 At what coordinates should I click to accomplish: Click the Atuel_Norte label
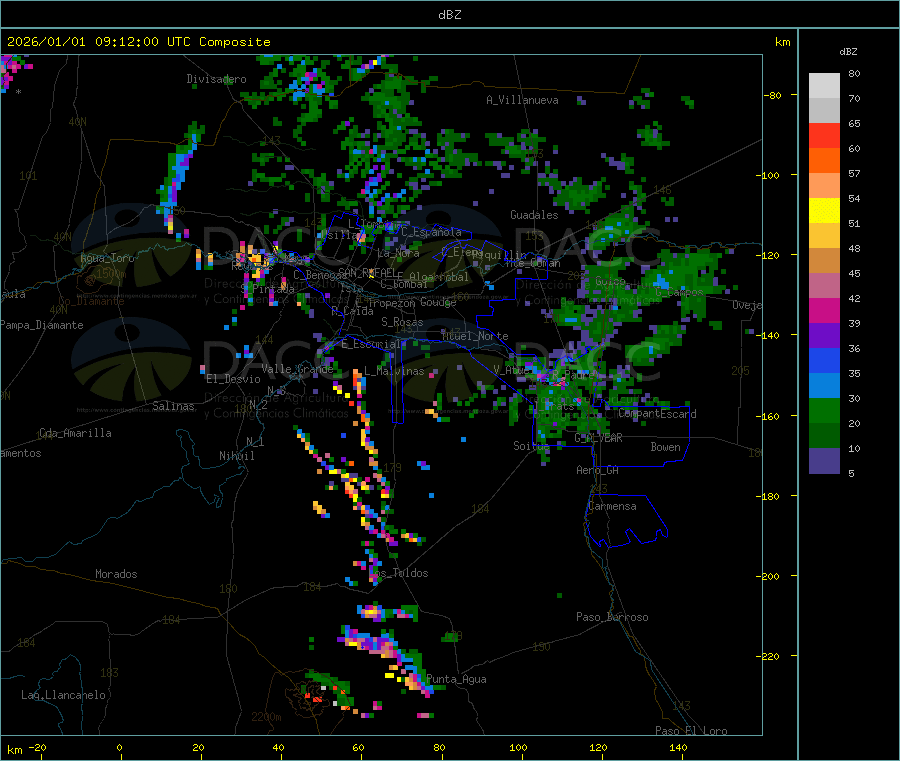[475, 336]
